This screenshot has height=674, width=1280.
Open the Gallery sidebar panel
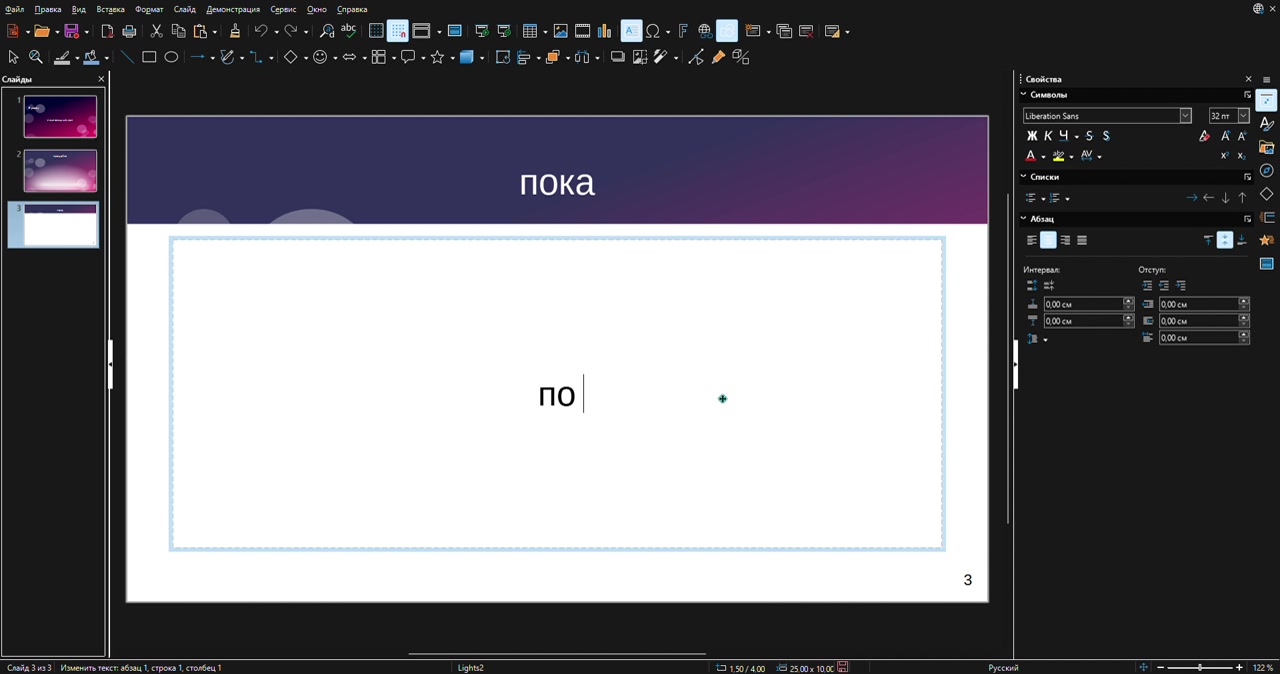pos(1267,147)
